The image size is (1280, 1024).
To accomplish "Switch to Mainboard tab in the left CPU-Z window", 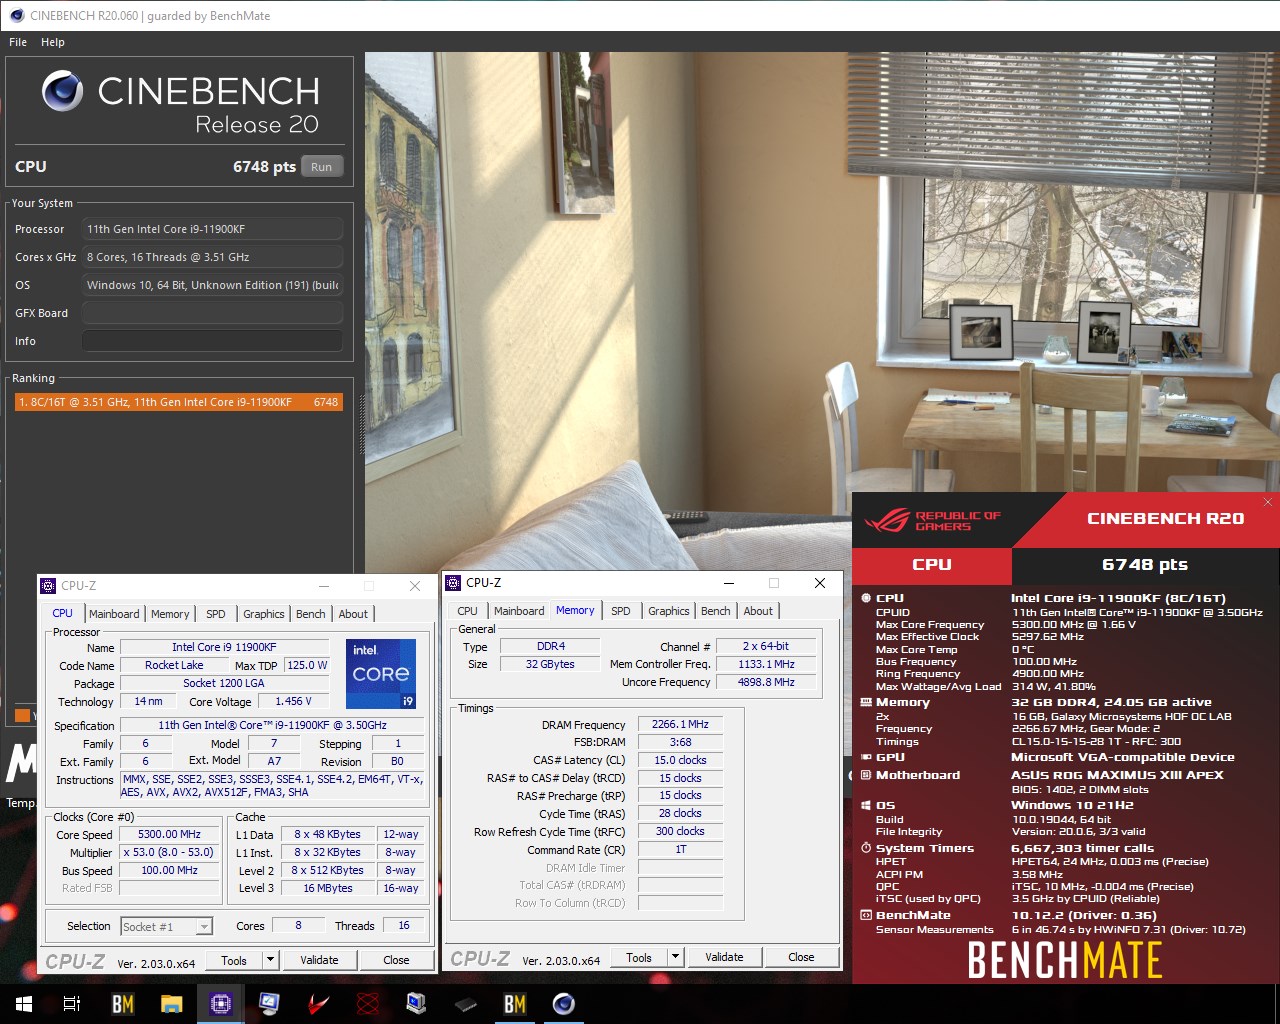I will [x=114, y=614].
